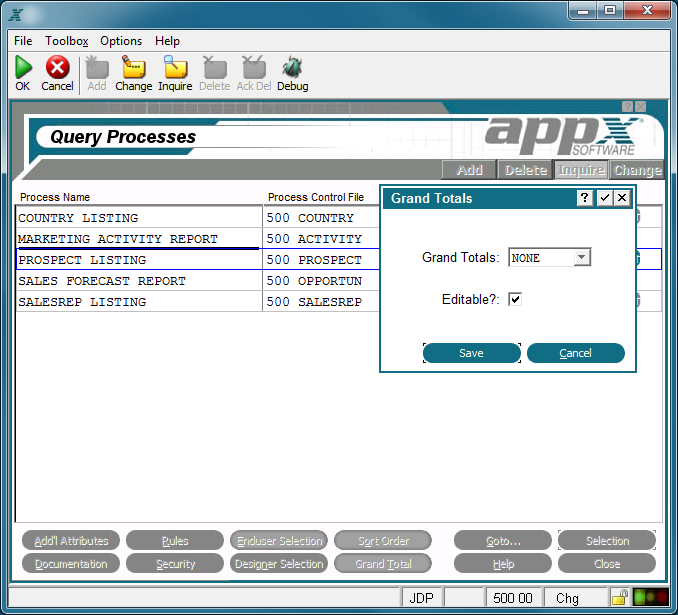Viewport: 678px width, 615px height.
Task: Click the Selection button
Action: pyautogui.click(x=607, y=541)
